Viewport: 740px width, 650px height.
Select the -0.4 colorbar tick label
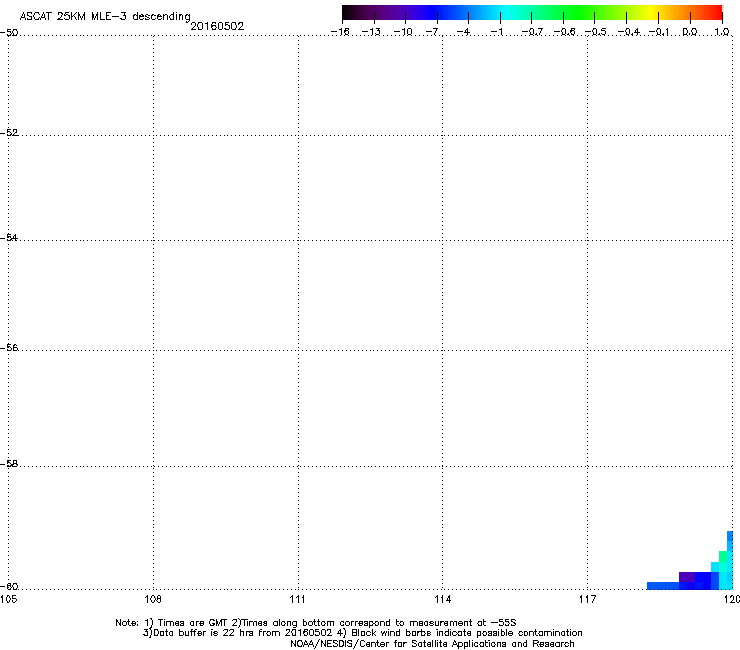[x=629, y=32]
